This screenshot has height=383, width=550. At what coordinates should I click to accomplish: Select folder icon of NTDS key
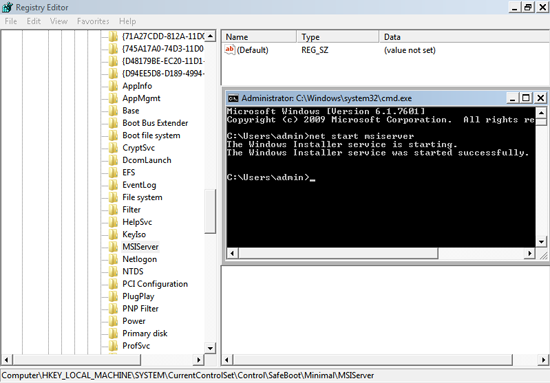pyautogui.click(x=113, y=271)
